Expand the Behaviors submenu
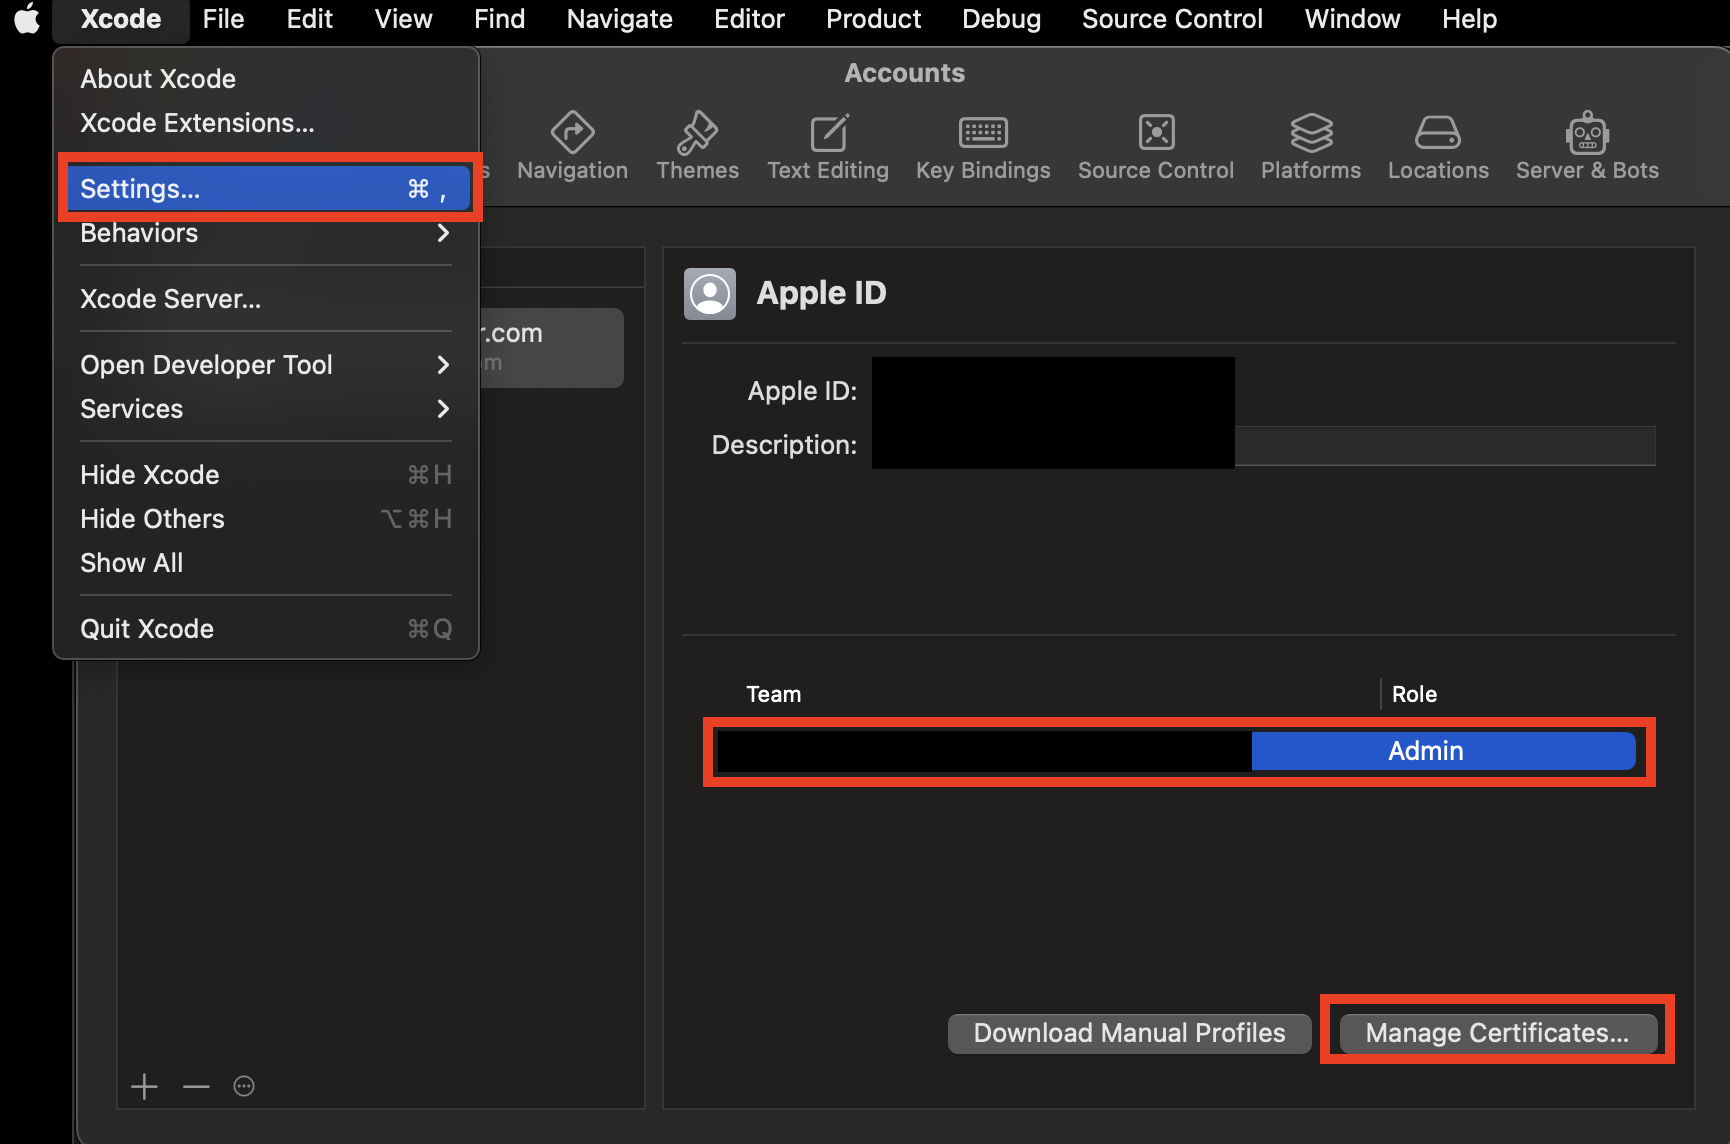 265,233
